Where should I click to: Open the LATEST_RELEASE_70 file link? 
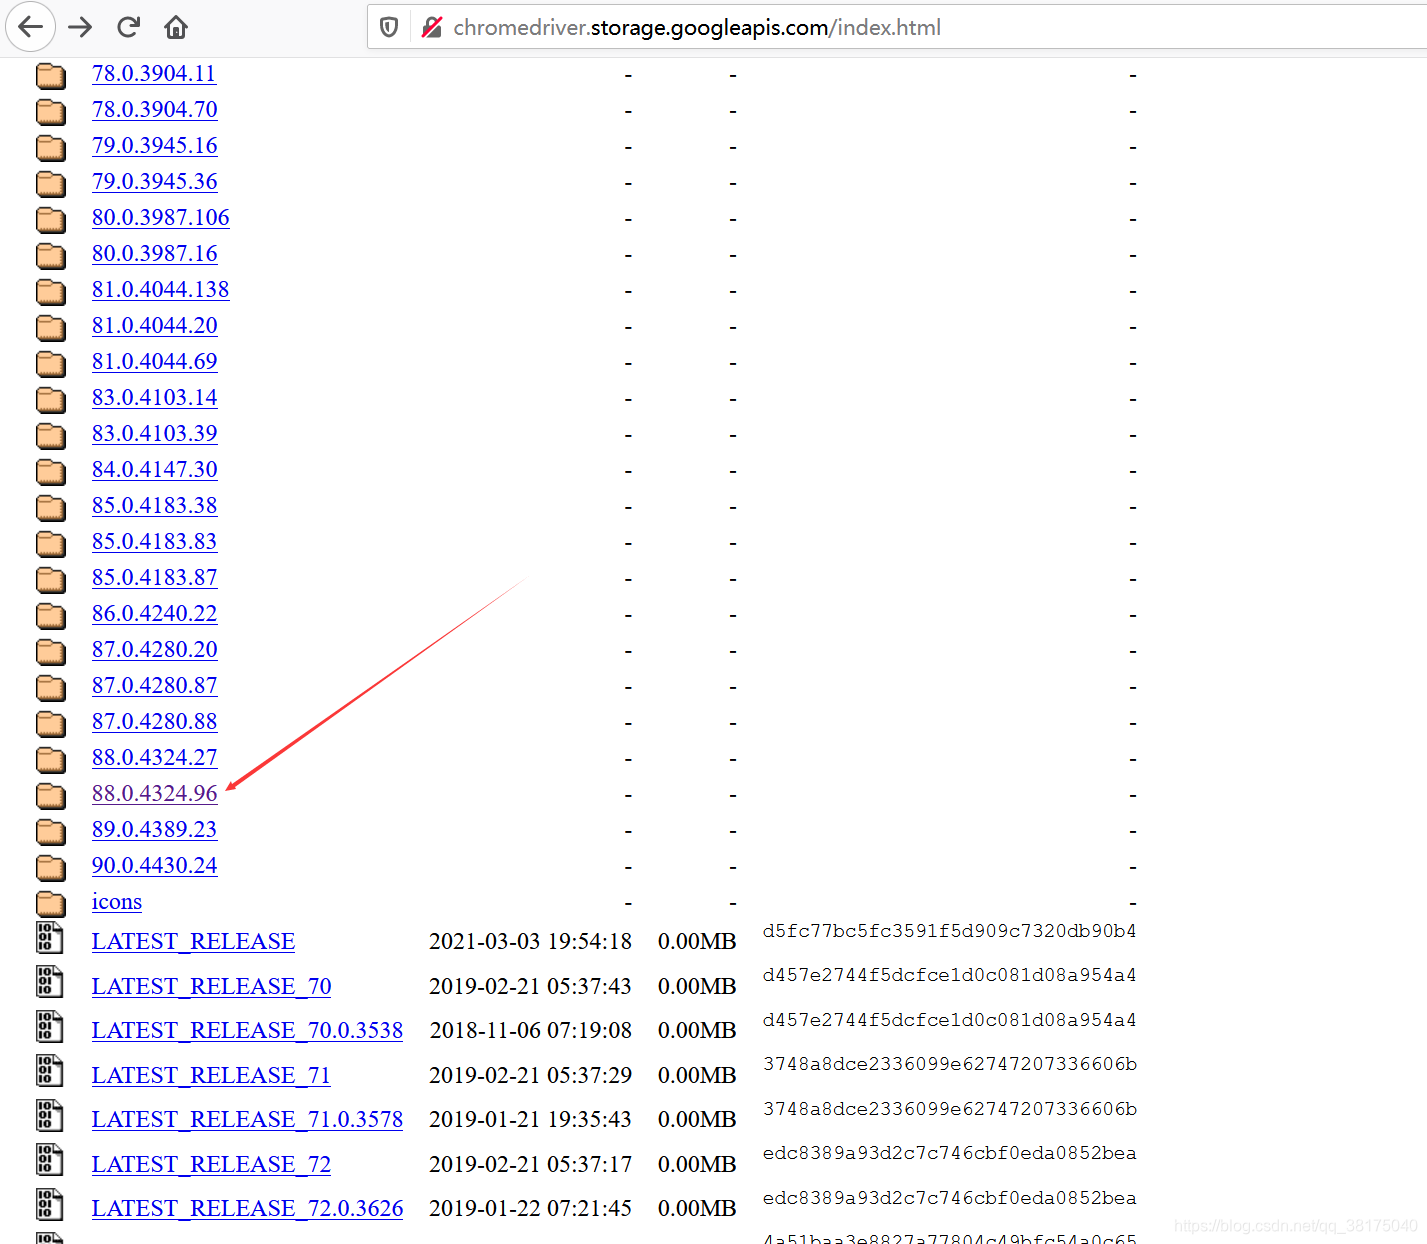click(211, 987)
